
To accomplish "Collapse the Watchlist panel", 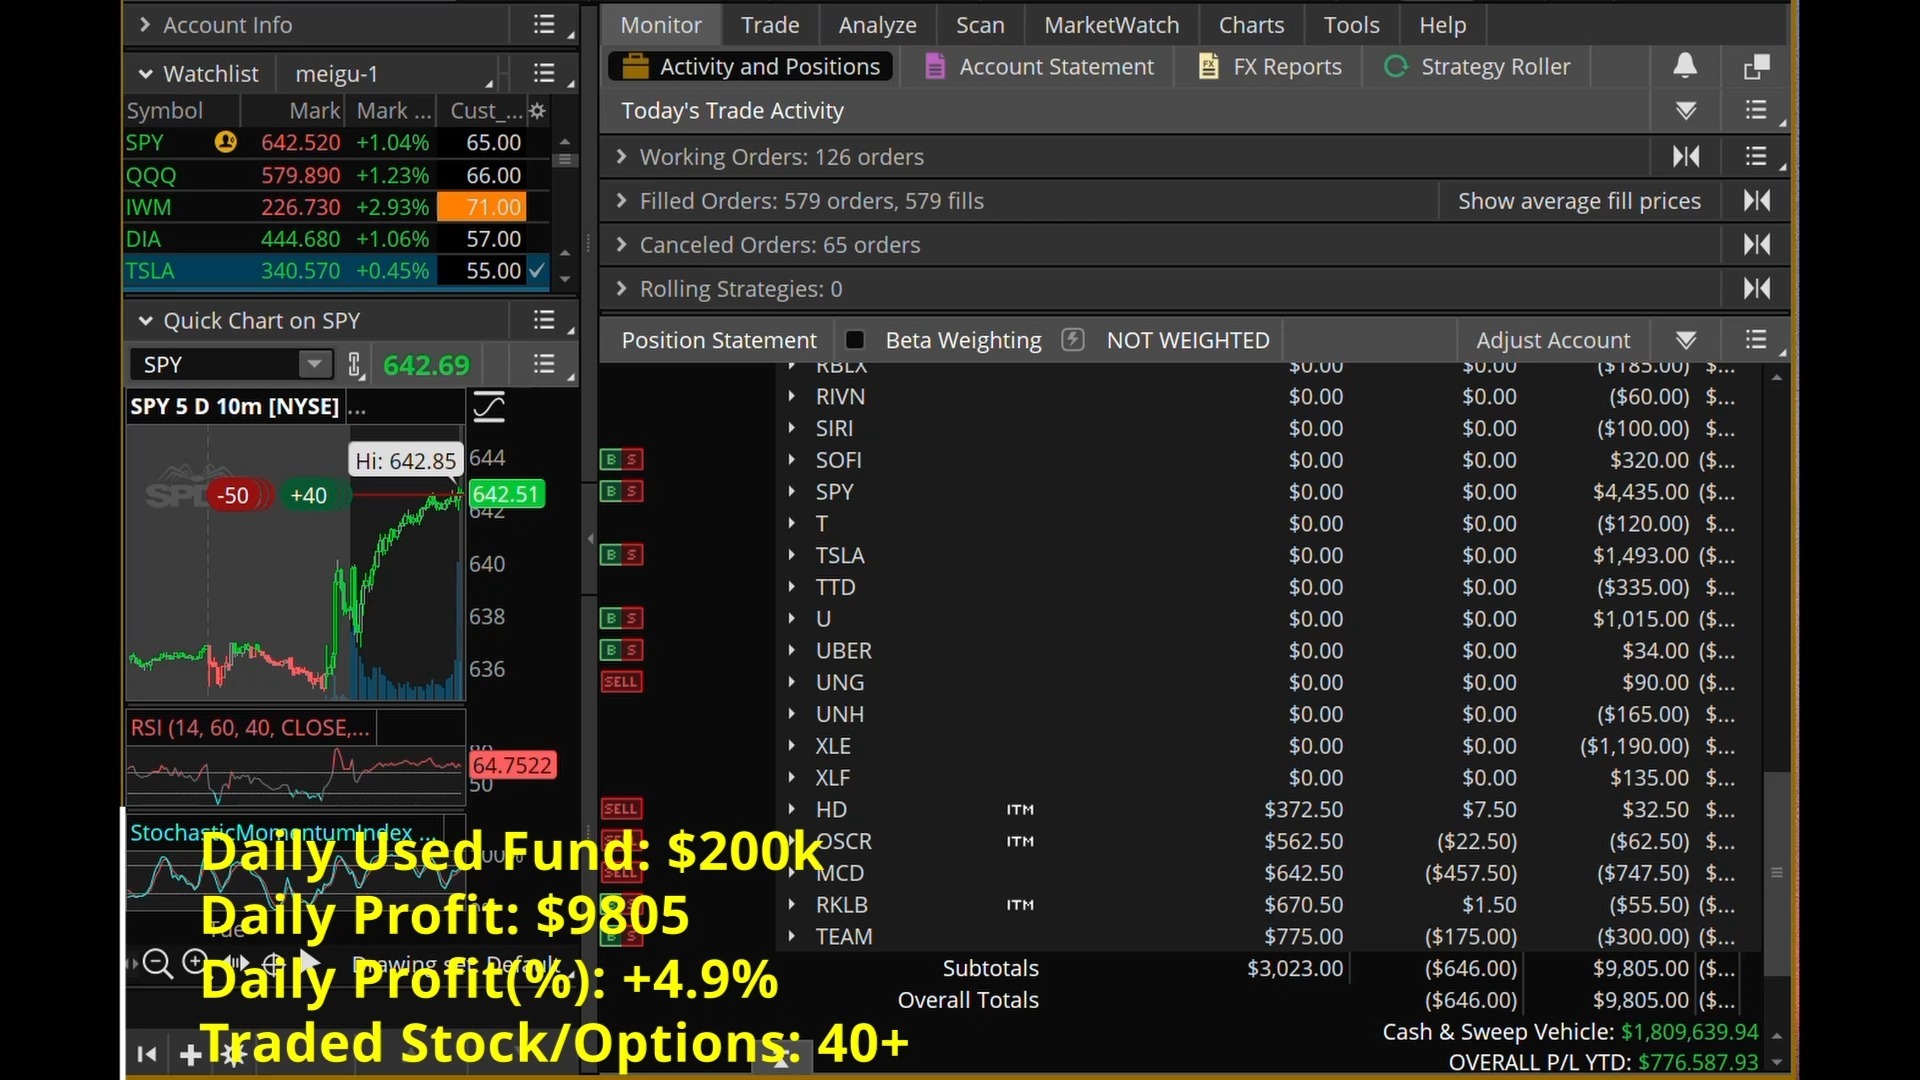I will tap(145, 74).
